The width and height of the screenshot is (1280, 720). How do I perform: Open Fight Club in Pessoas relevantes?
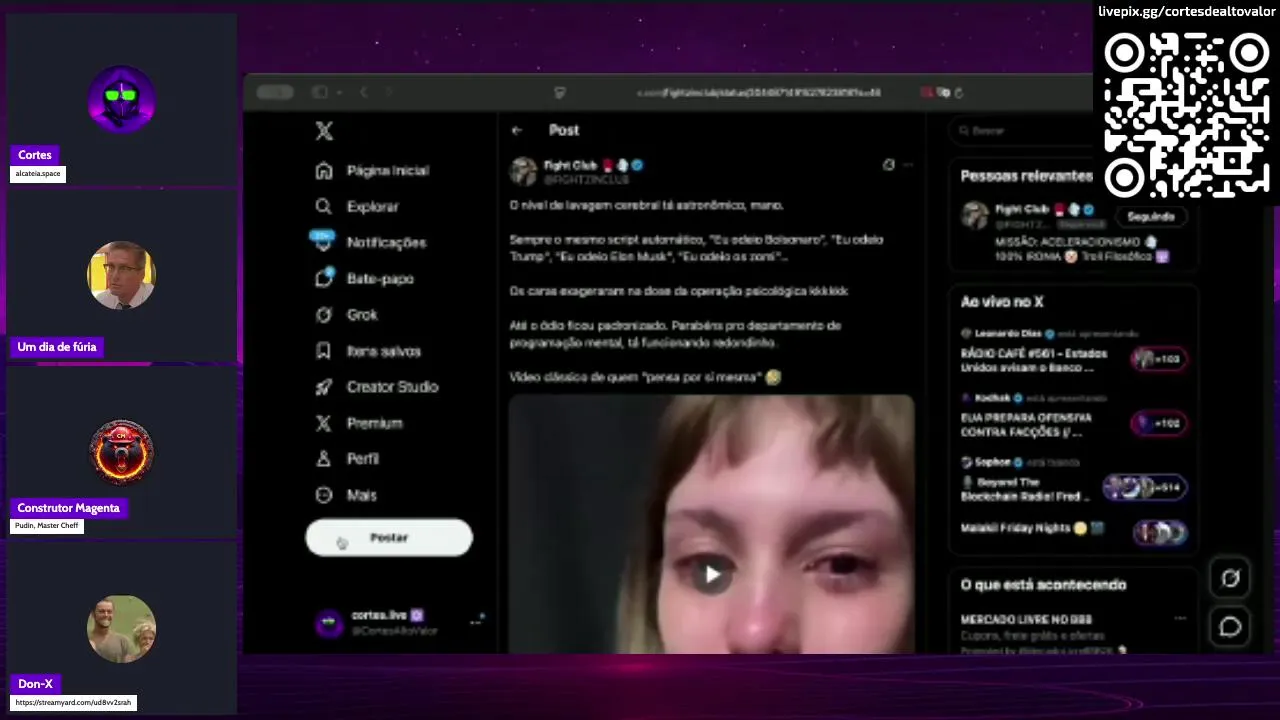click(x=1020, y=210)
